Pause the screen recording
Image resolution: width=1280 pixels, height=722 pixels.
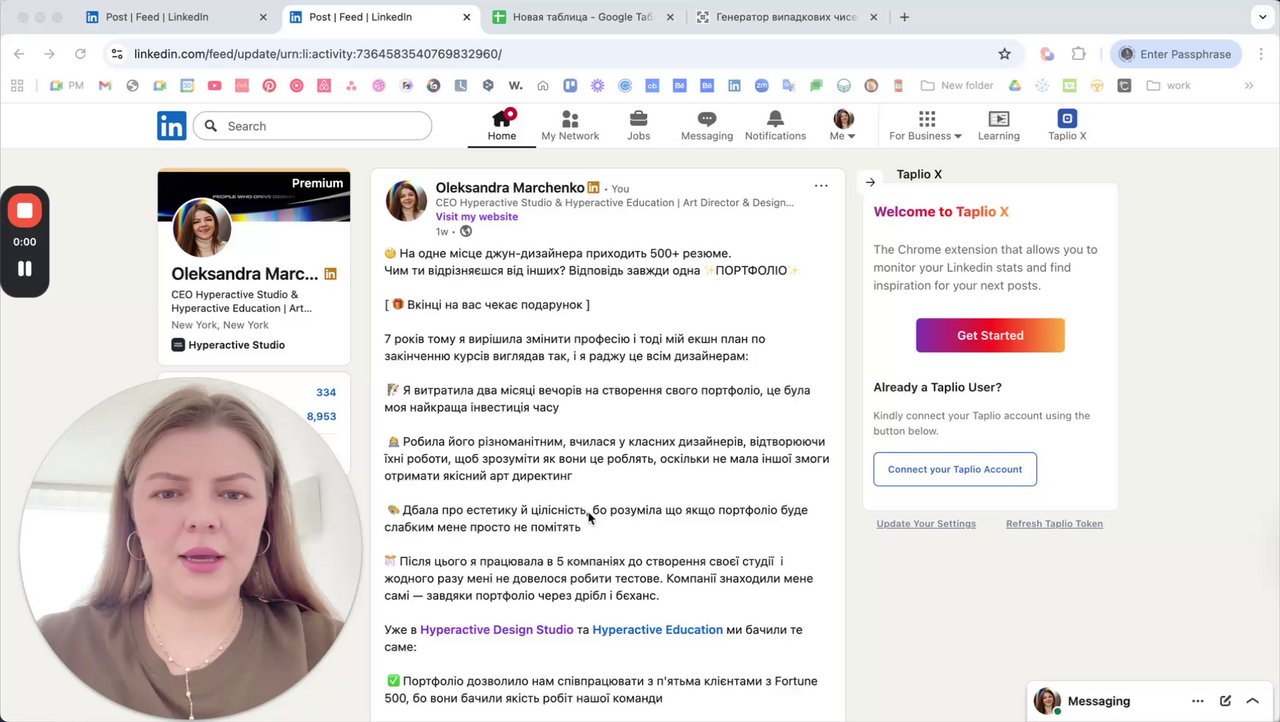tap(25, 268)
